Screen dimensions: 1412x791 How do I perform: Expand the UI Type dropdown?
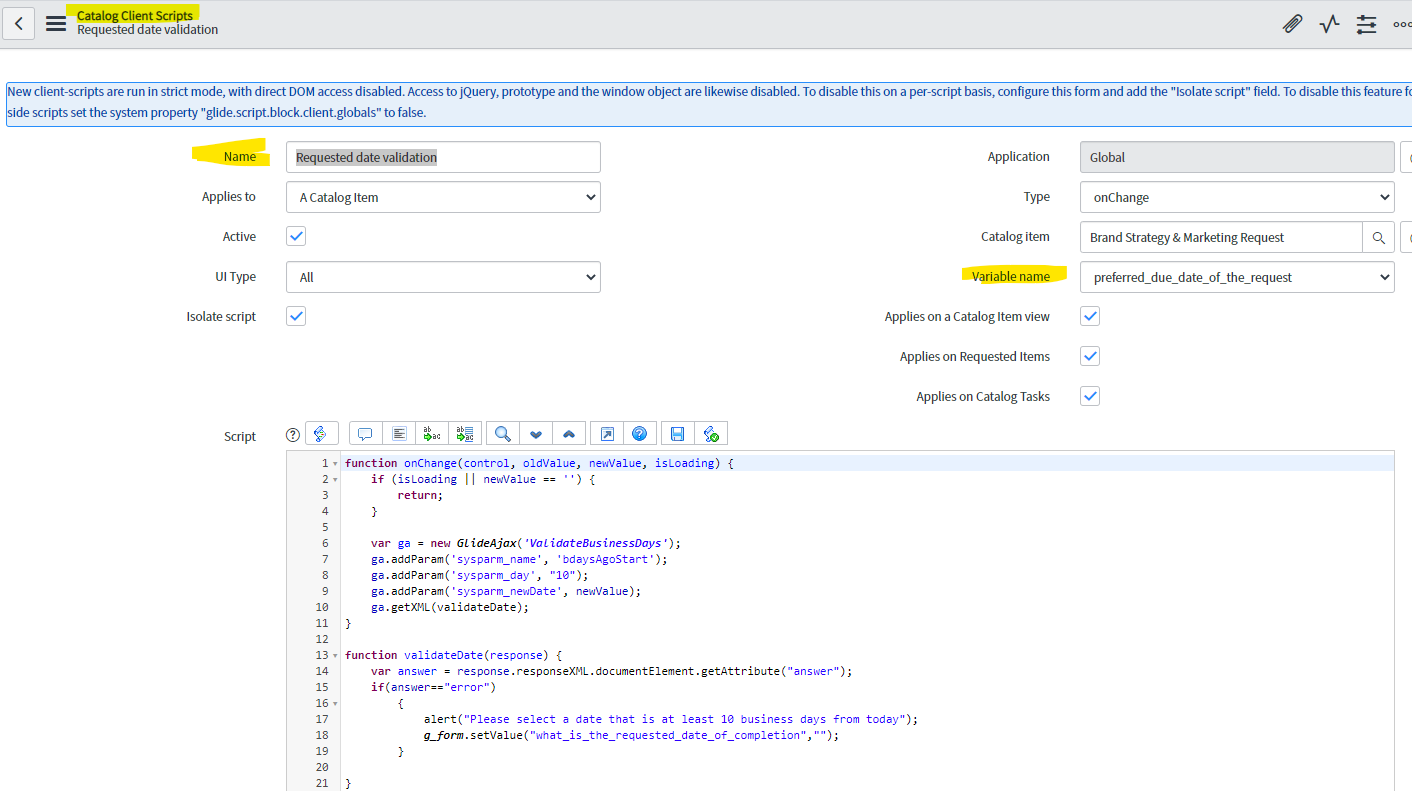pyautogui.click(x=443, y=277)
